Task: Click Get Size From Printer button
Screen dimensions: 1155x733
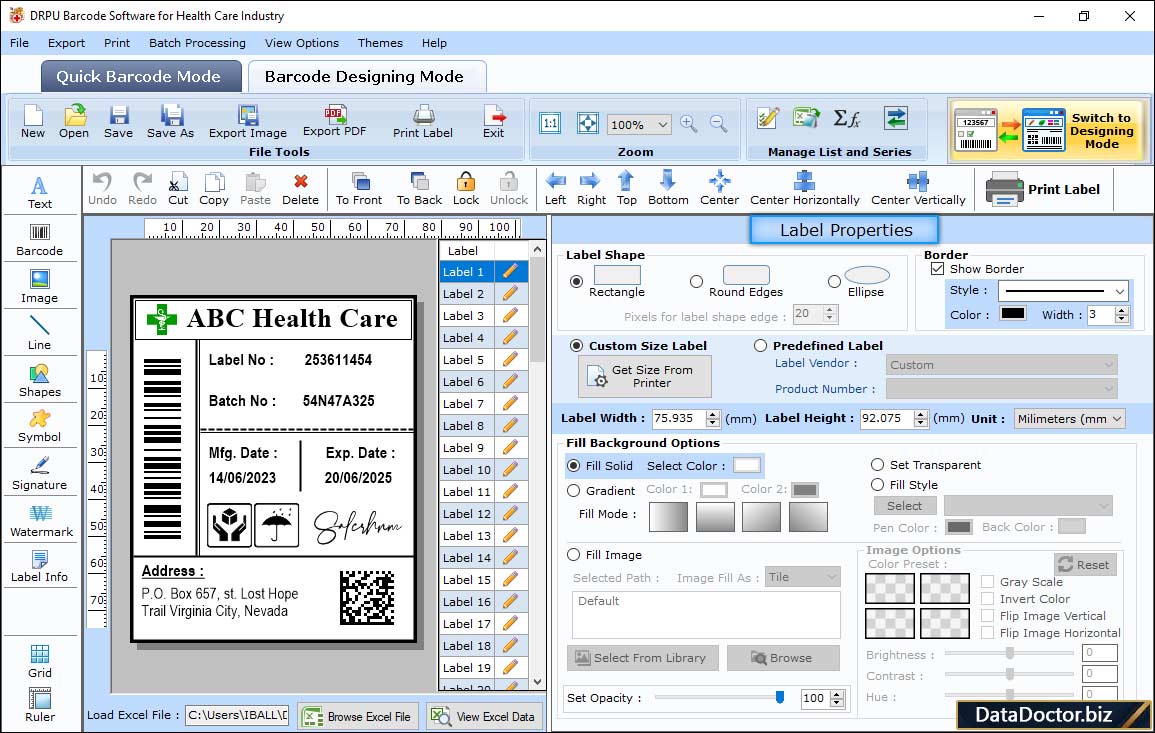Action: 645,376
